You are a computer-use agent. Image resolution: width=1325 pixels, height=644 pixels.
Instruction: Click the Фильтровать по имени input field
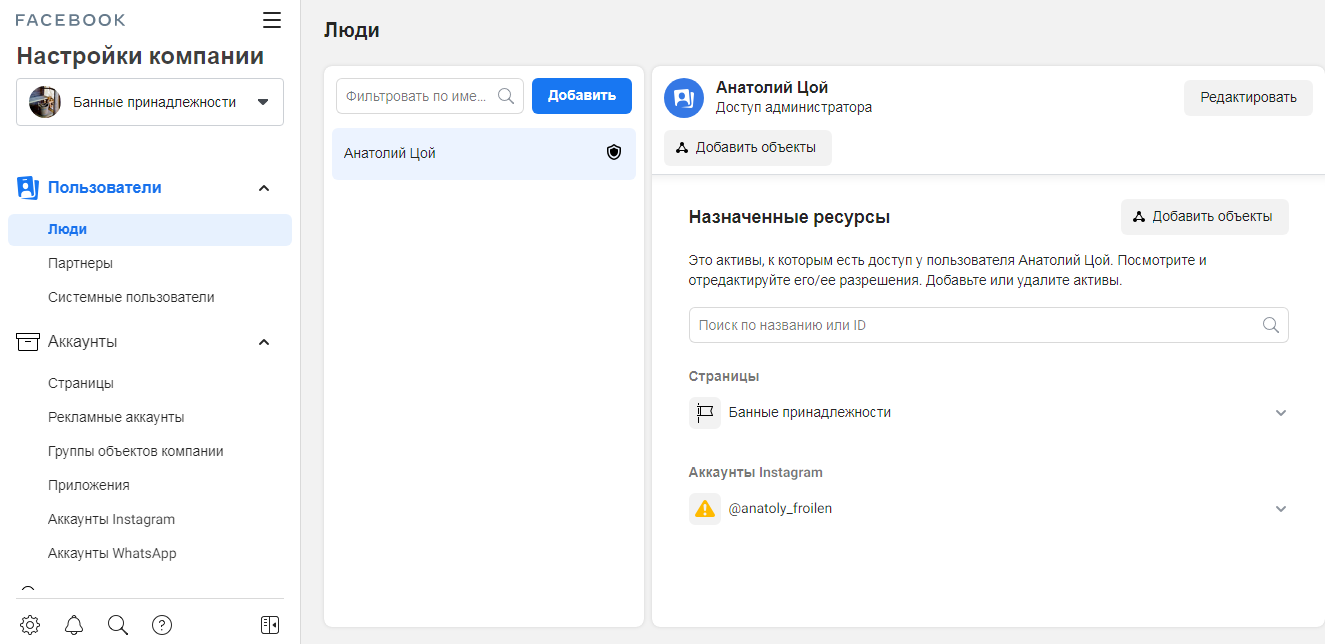[x=430, y=96]
